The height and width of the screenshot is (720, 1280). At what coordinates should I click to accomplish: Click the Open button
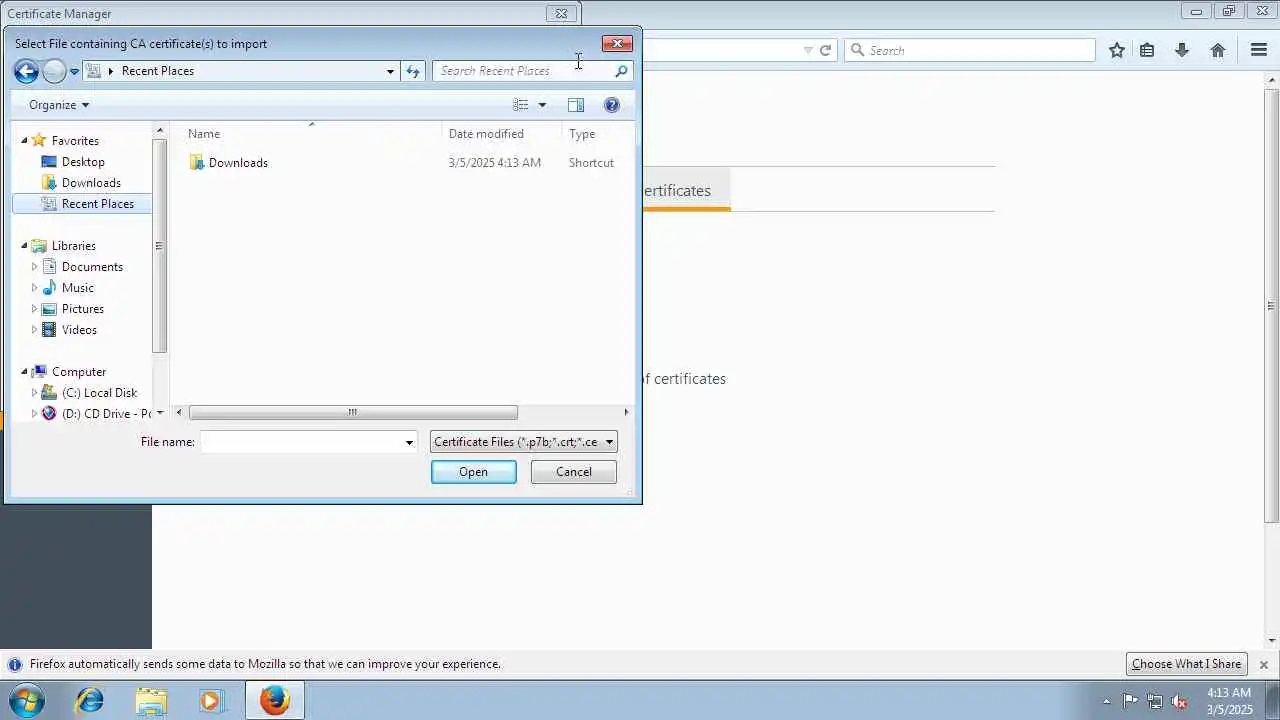coord(474,472)
